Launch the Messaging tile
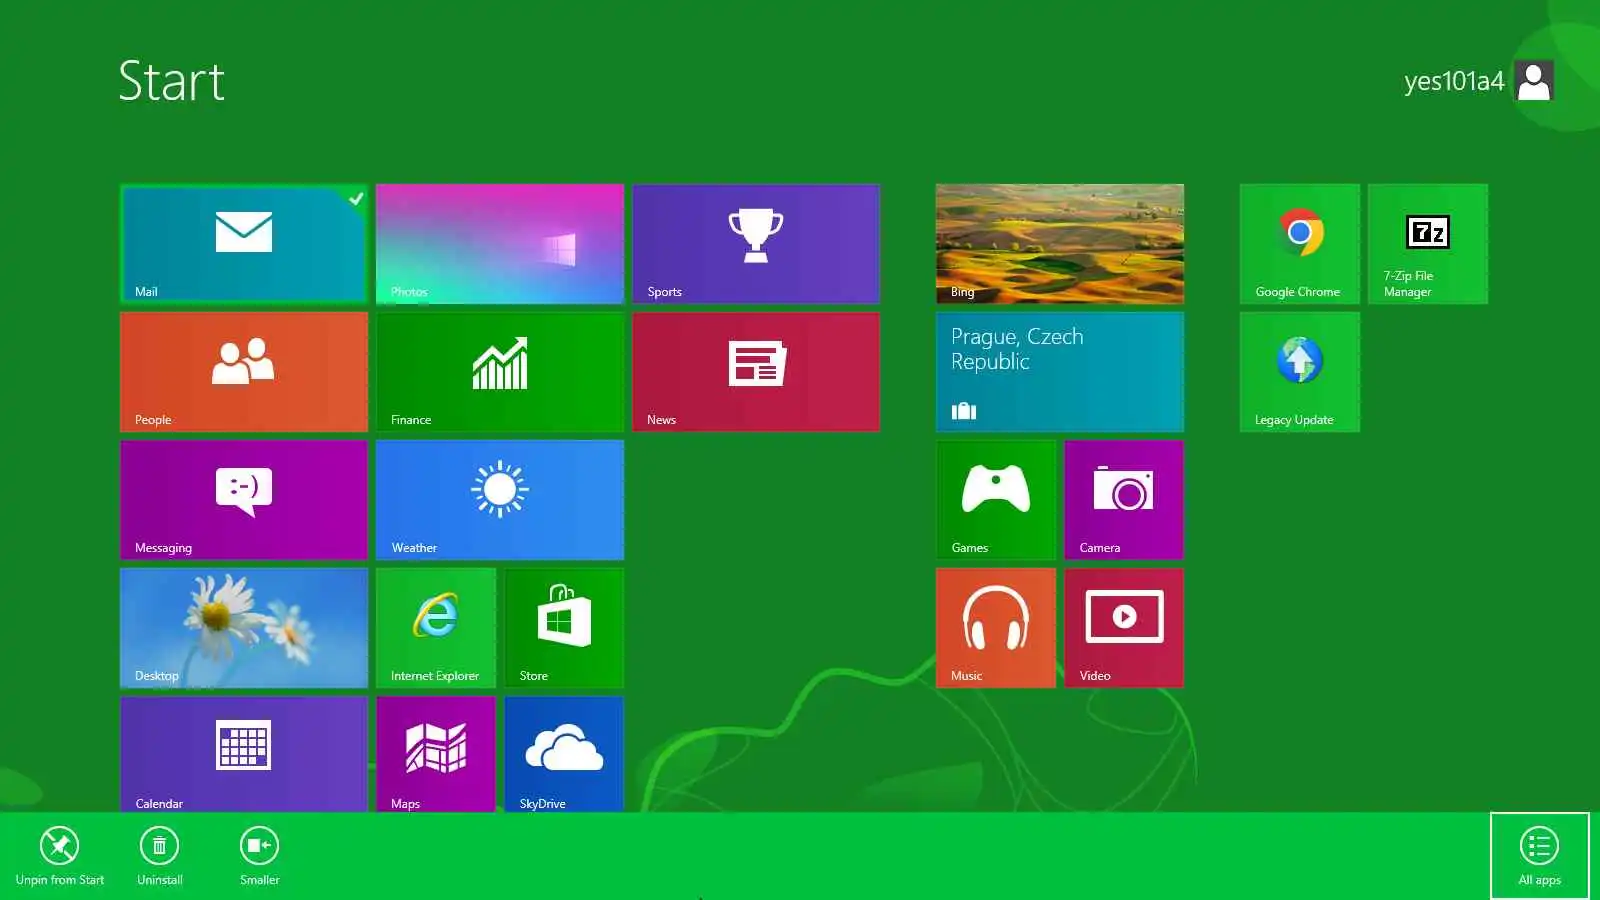This screenshot has width=1600, height=900. pyautogui.click(x=244, y=500)
